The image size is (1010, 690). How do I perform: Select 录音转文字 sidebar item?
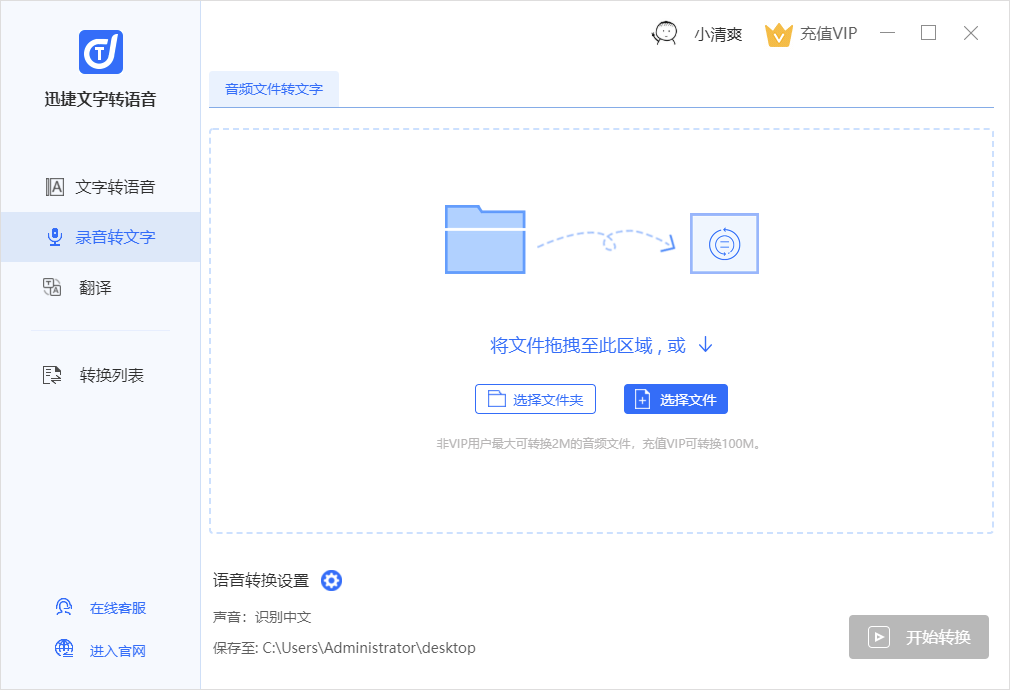click(100, 237)
